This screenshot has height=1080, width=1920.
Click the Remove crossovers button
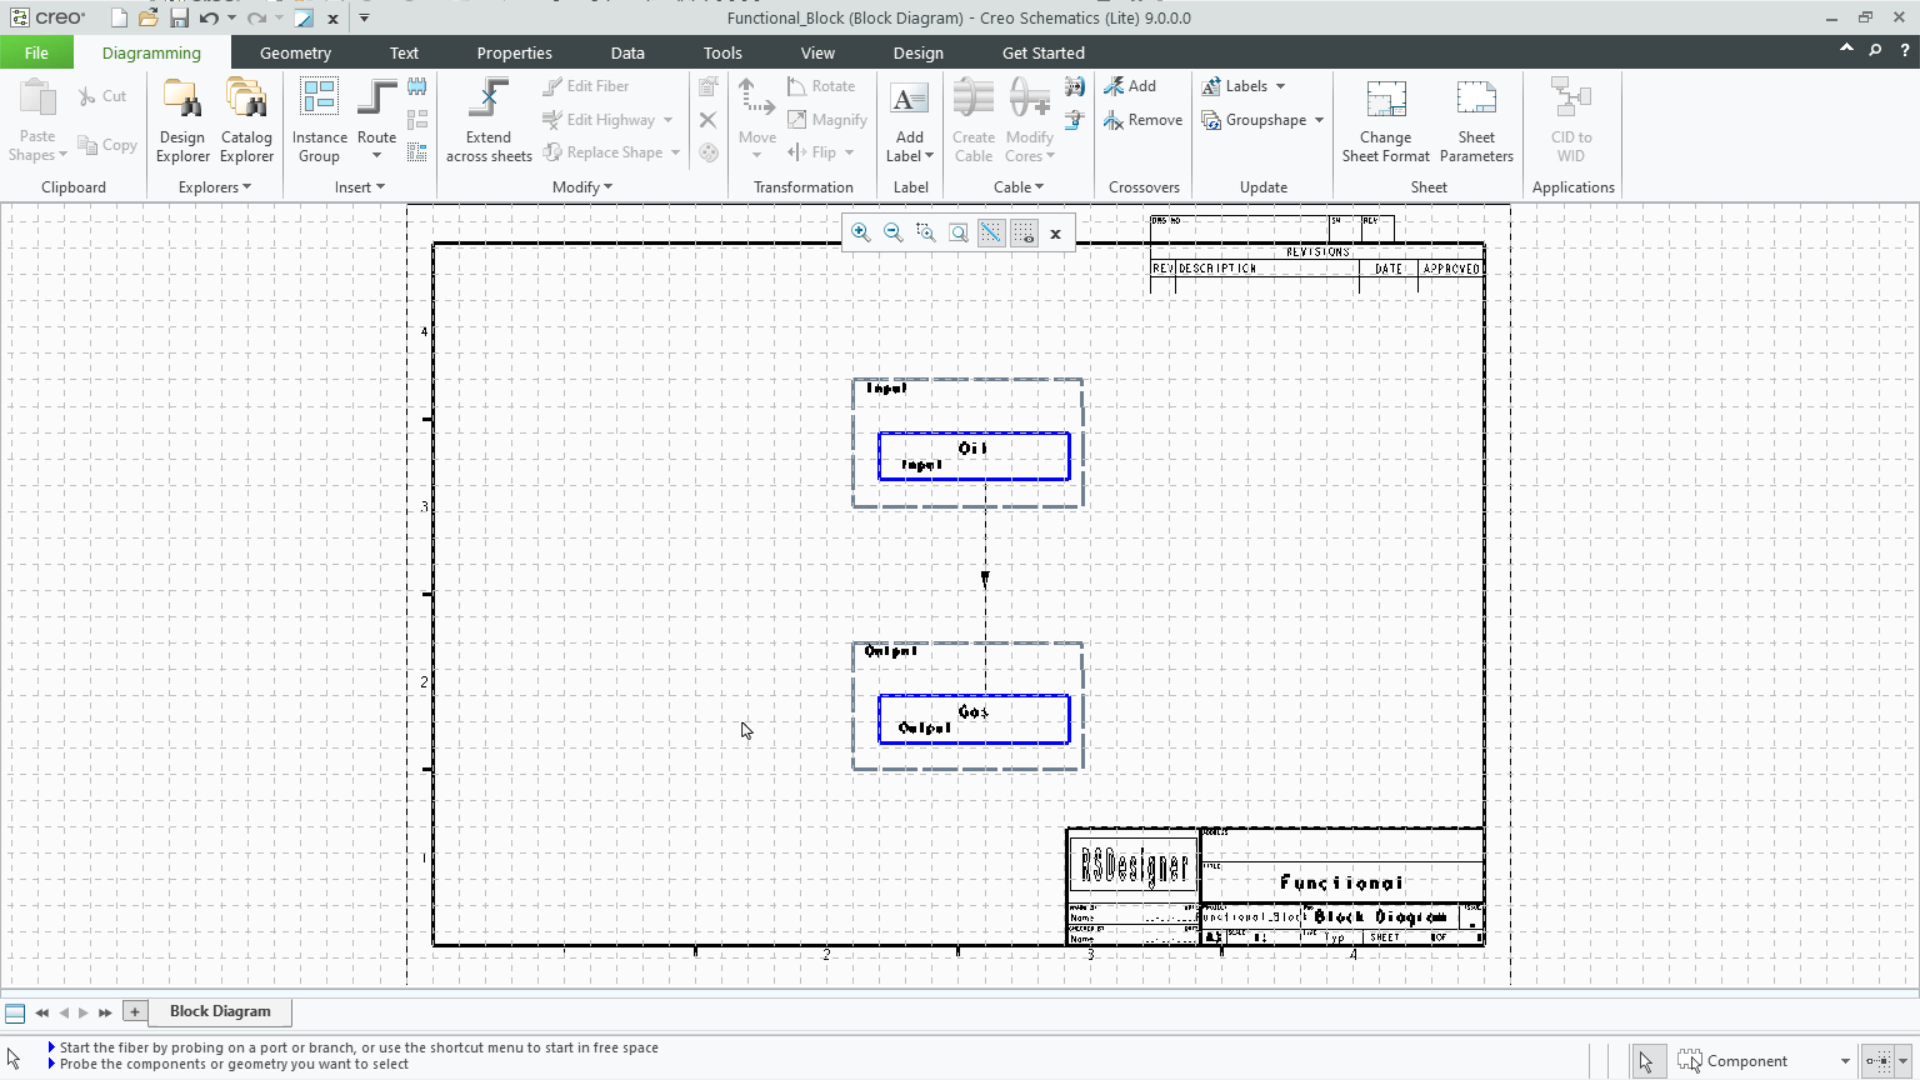(1143, 120)
